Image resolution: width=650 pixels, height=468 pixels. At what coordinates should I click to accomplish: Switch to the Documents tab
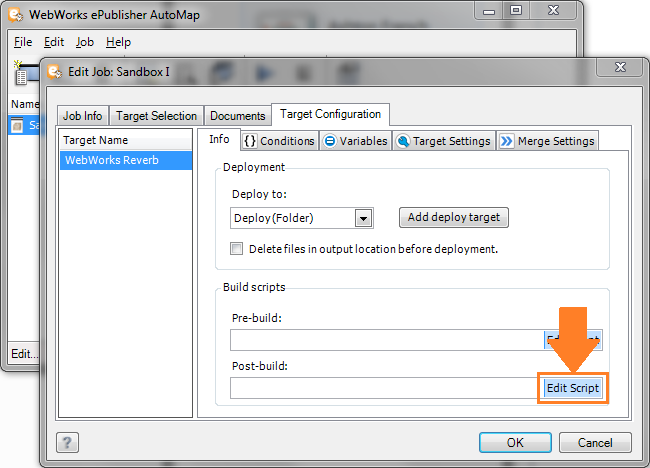238,116
